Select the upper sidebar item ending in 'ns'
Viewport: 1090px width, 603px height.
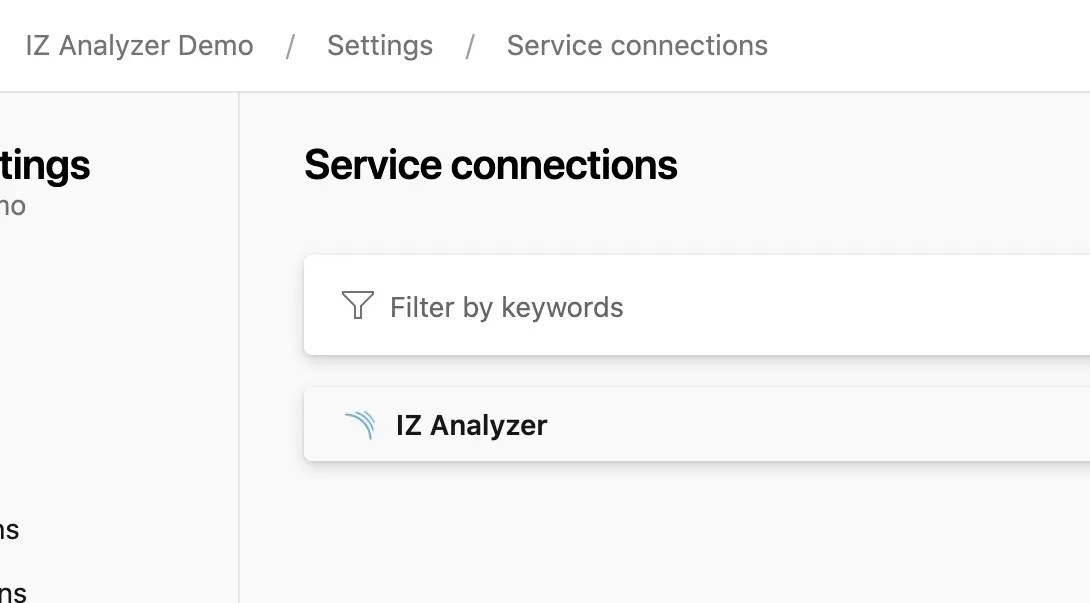(x=9, y=530)
